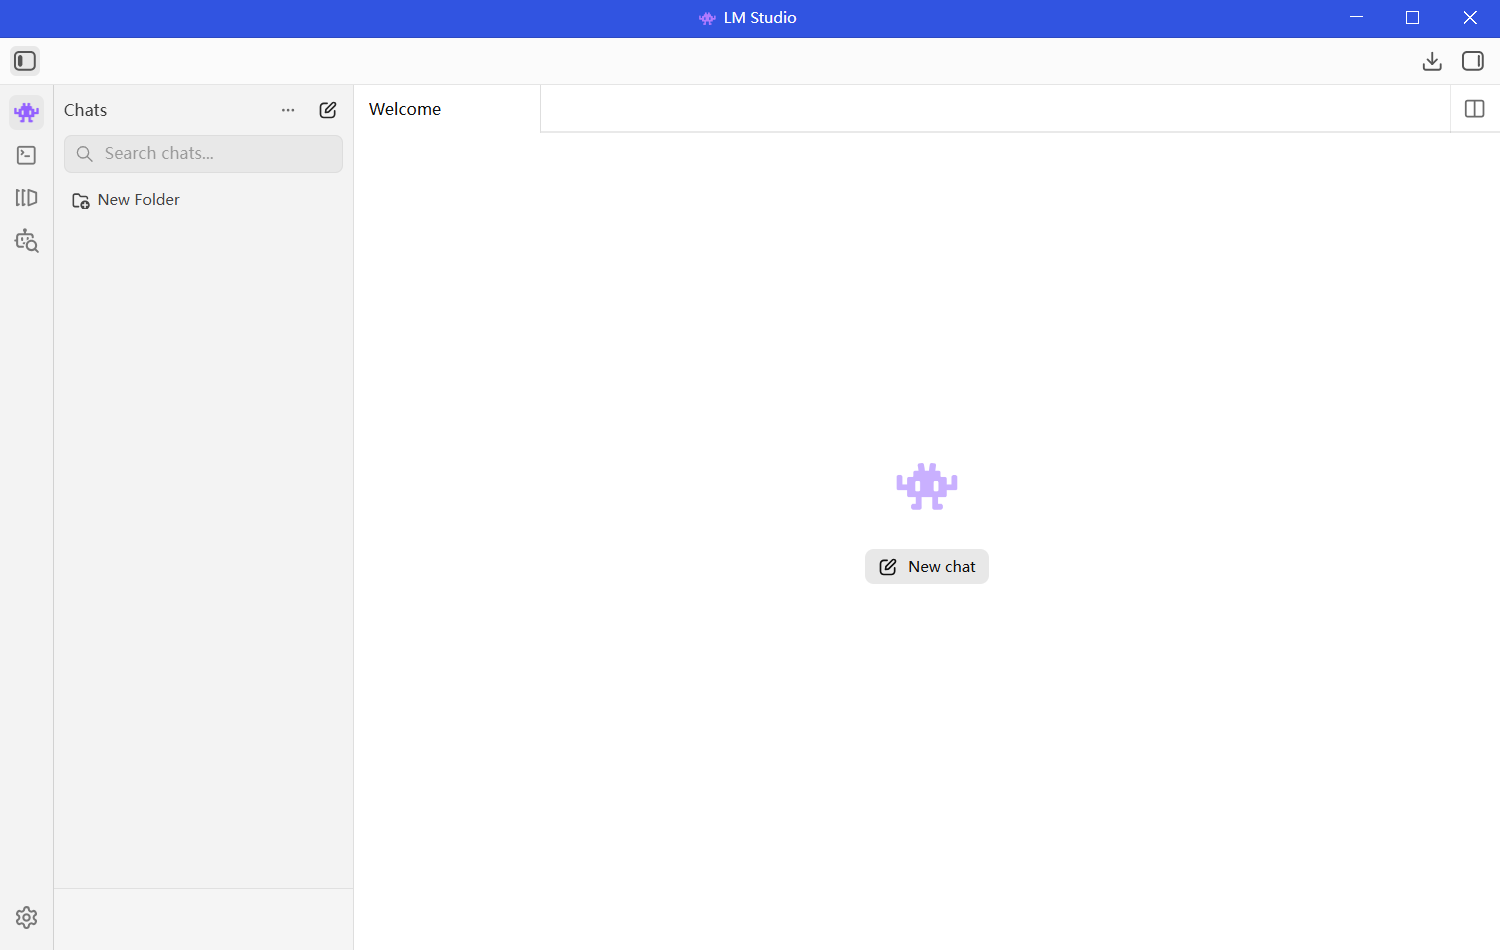This screenshot has height=950, width=1500.
Task: Click the purple mascot logo in center
Action: click(x=927, y=486)
